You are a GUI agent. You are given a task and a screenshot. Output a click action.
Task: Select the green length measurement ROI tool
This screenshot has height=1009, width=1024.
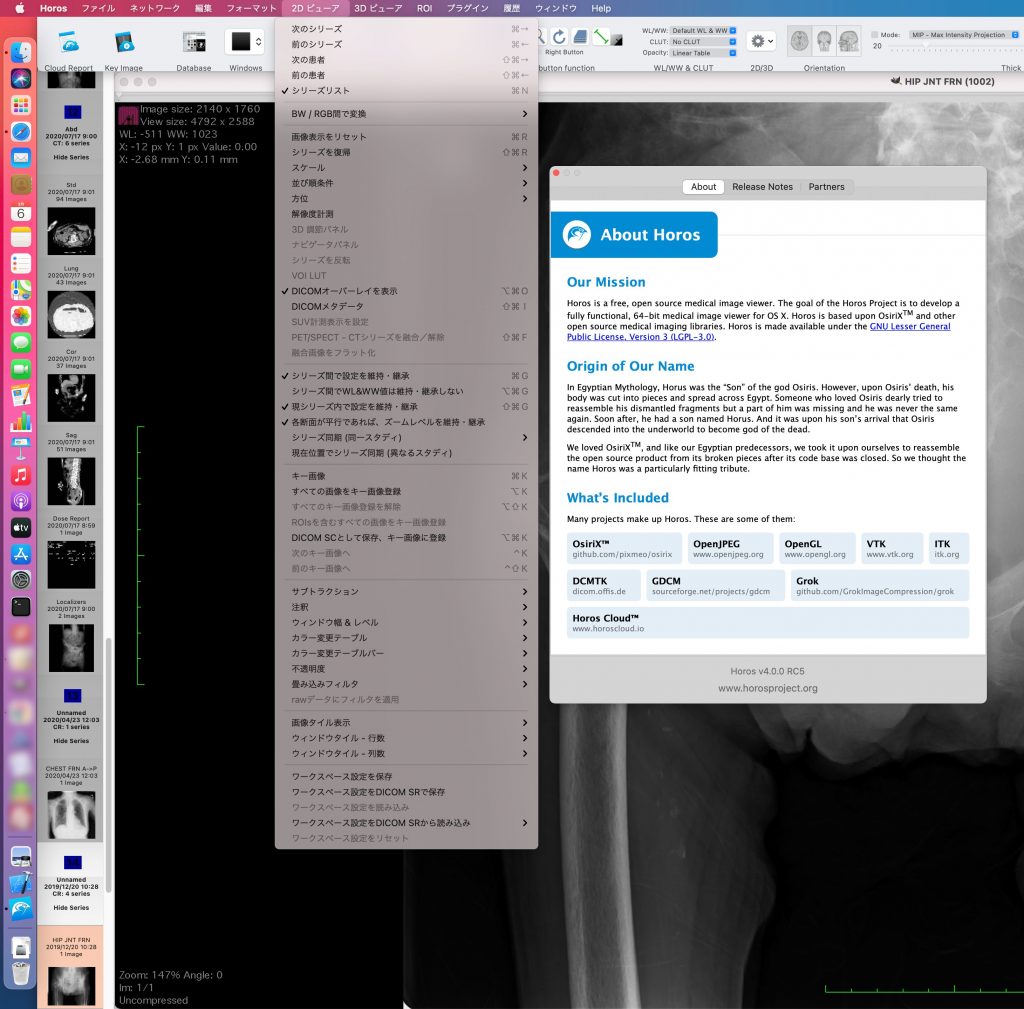(601, 37)
